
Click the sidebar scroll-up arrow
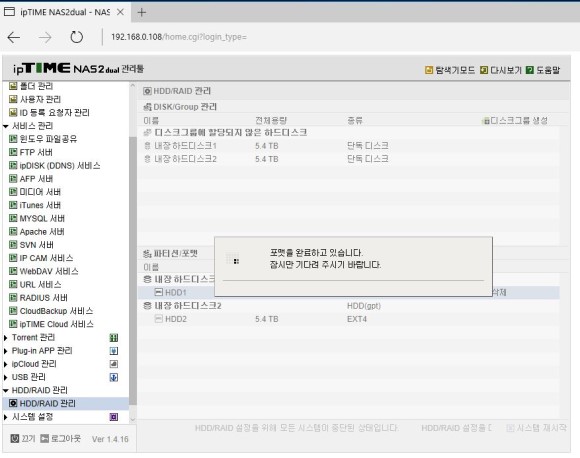click(x=133, y=86)
